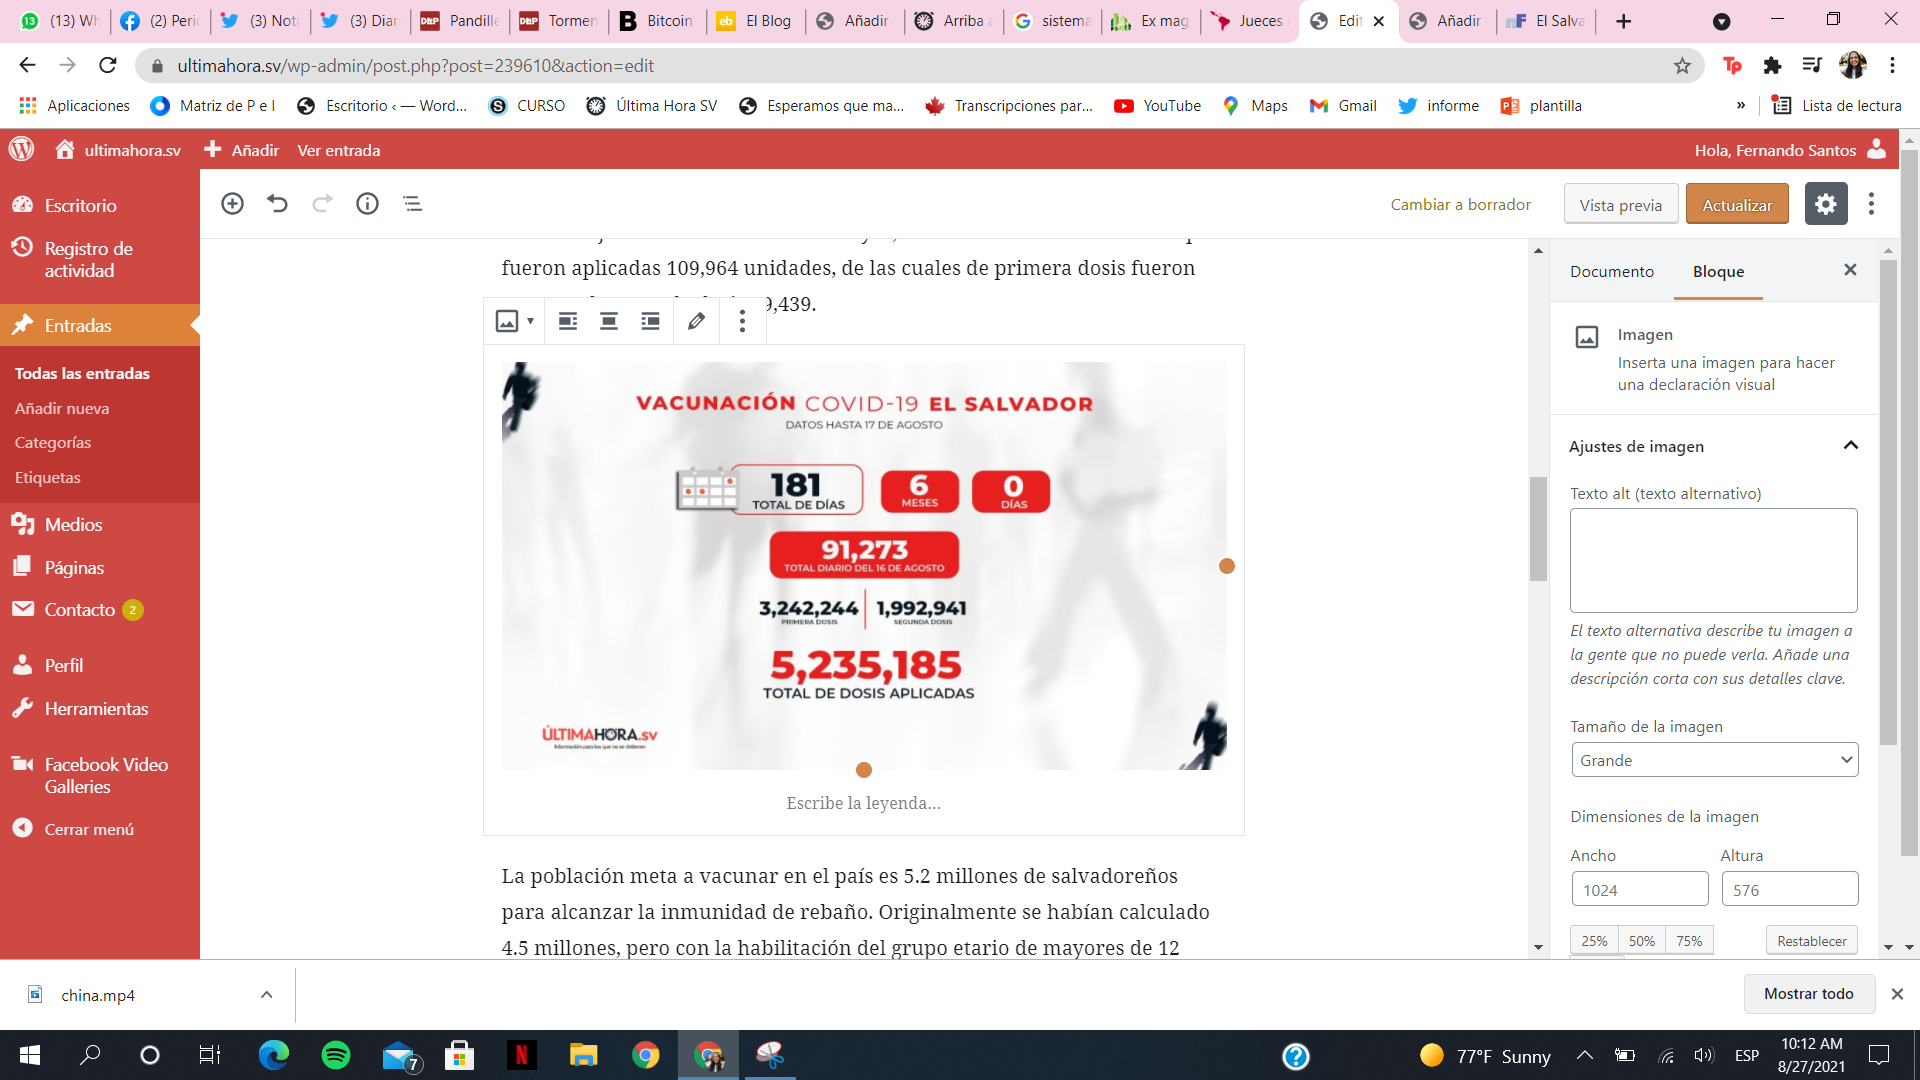Image resolution: width=1920 pixels, height=1080 pixels.
Task: Undo the last edit
Action: pos(277,204)
